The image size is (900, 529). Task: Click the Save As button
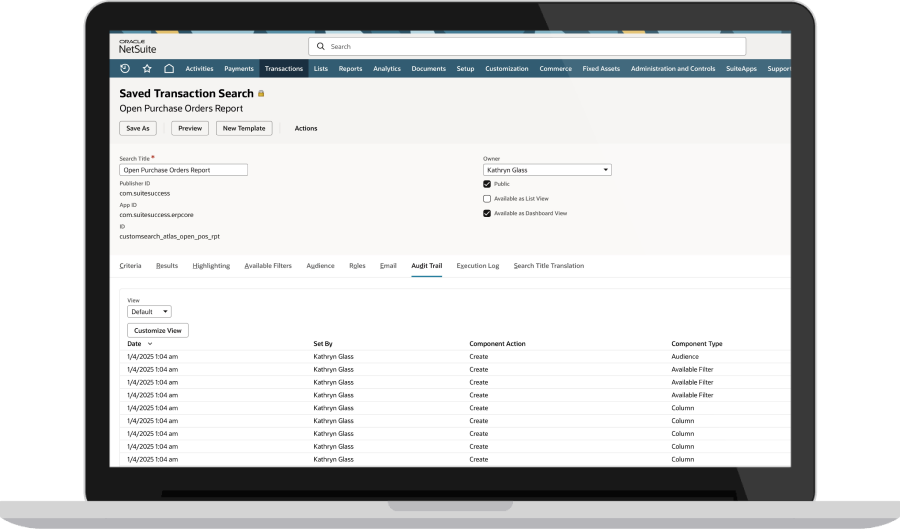pos(138,129)
